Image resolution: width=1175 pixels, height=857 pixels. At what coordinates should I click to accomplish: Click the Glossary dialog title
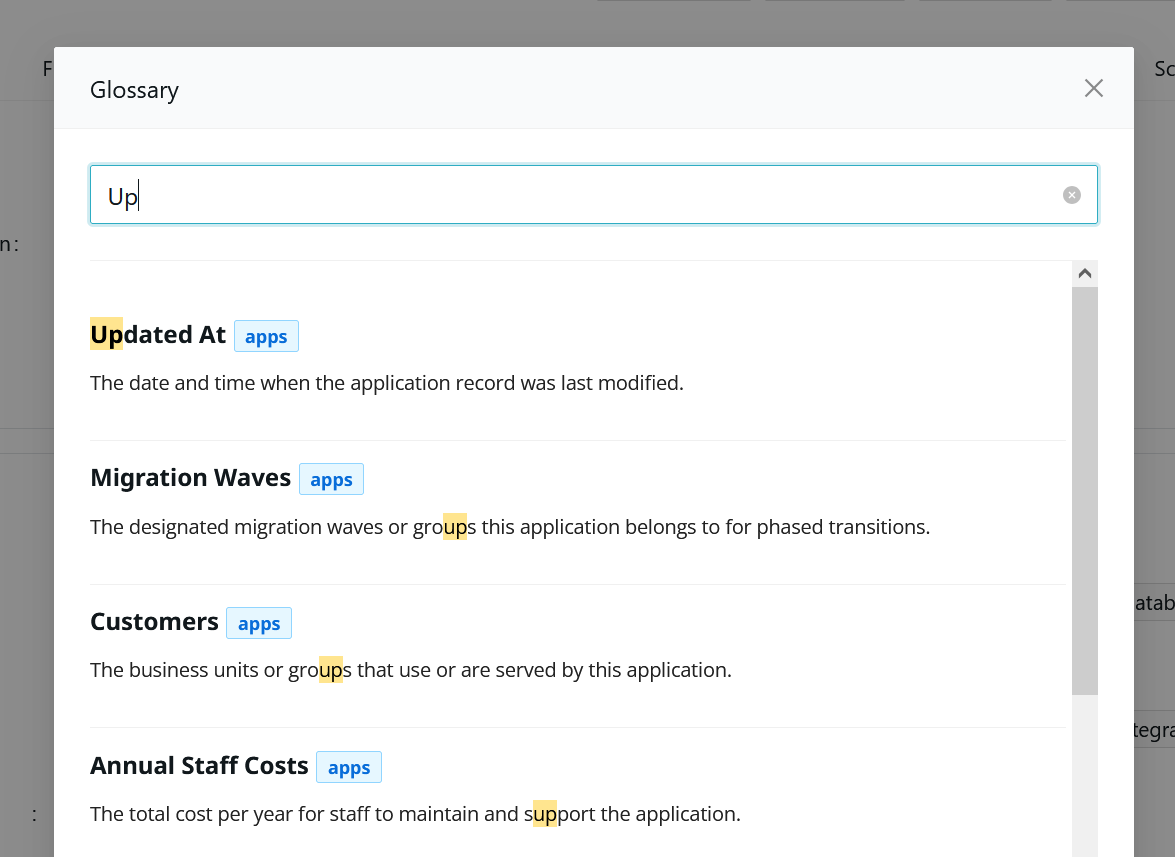point(134,90)
